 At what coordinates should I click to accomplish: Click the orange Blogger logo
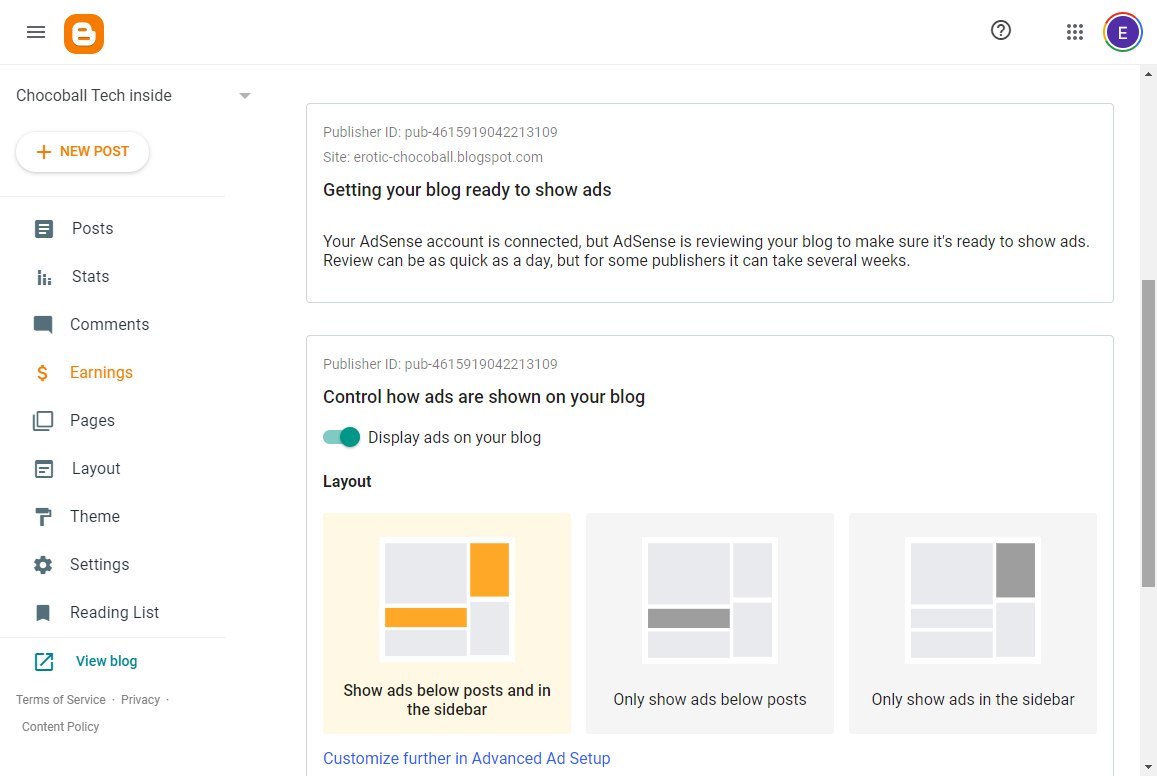click(83, 34)
